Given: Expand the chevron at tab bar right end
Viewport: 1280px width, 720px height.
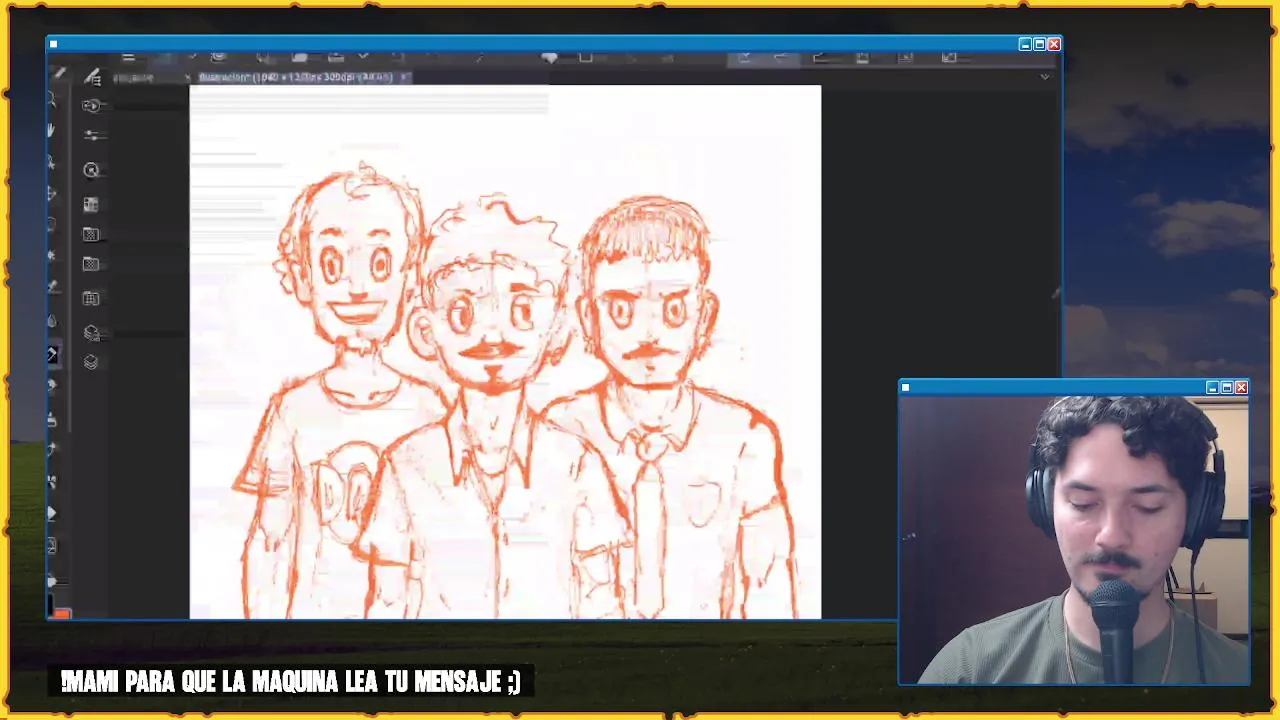Looking at the screenshot, I should tap(1045, 77).
